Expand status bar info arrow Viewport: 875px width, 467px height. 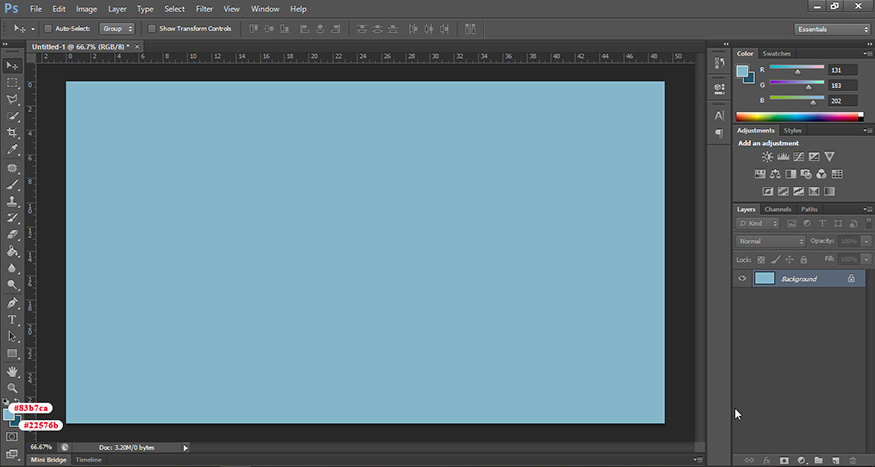(x=186, y=447)
